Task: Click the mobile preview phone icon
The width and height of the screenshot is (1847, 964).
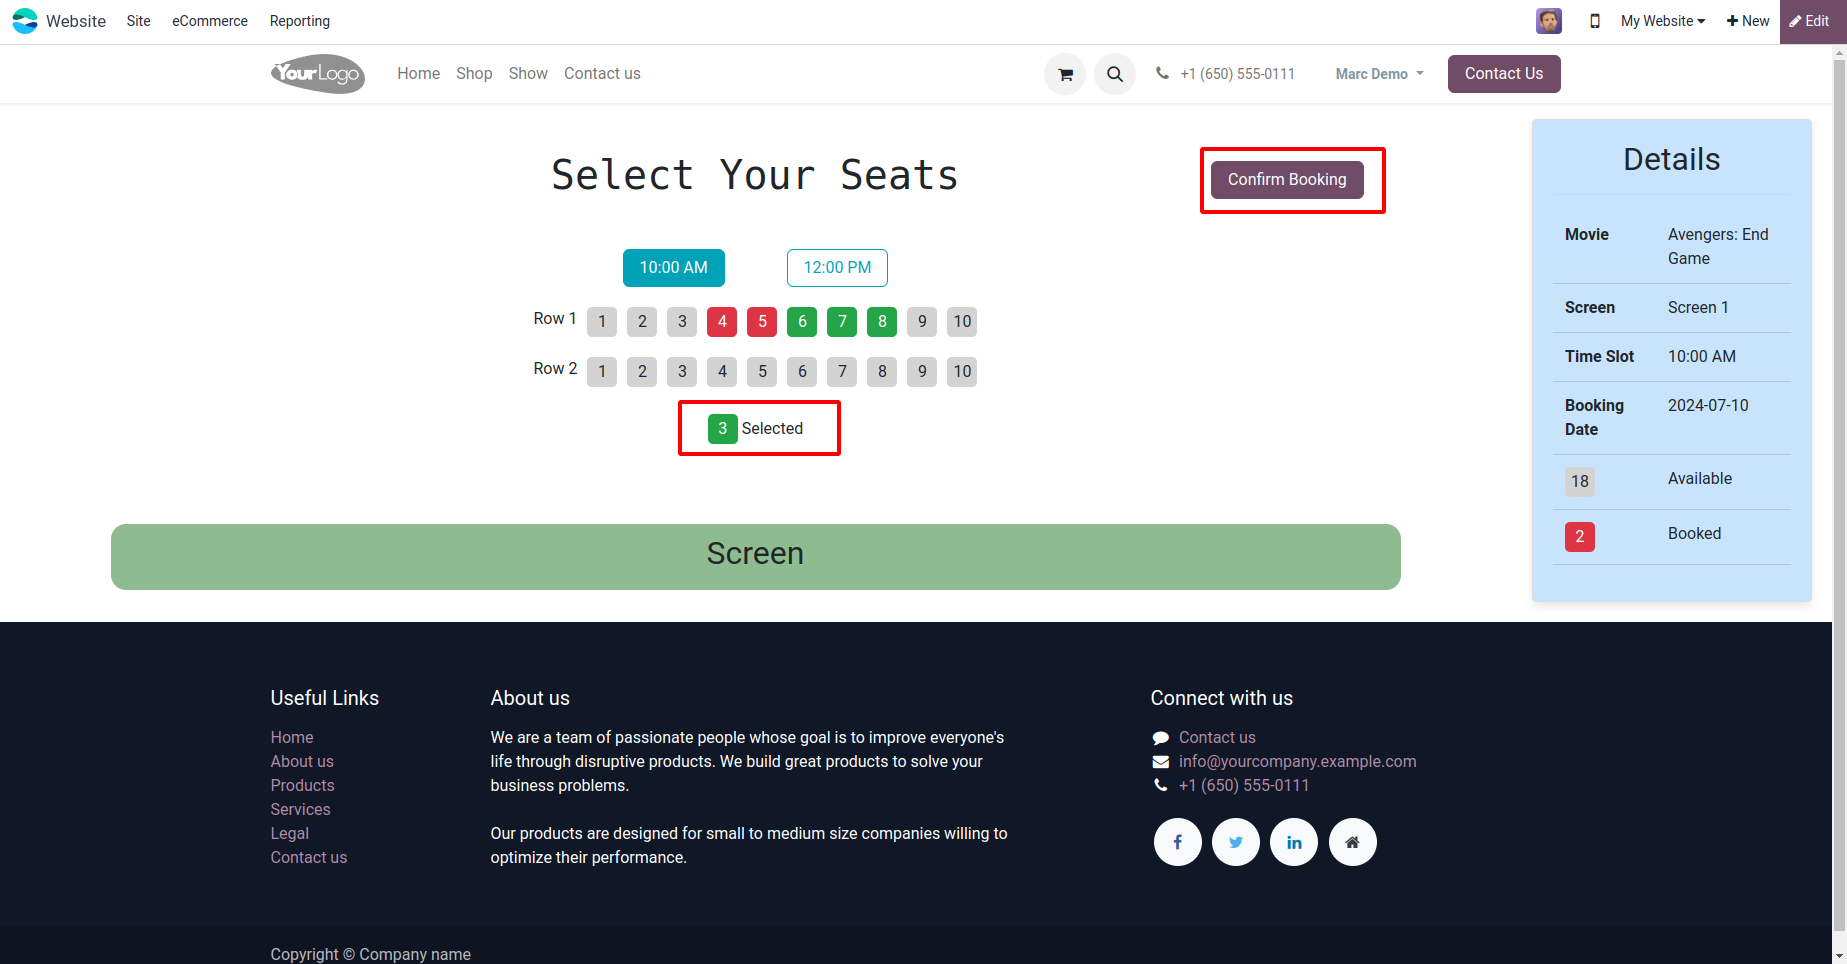Action: (x=1595, y=21)
